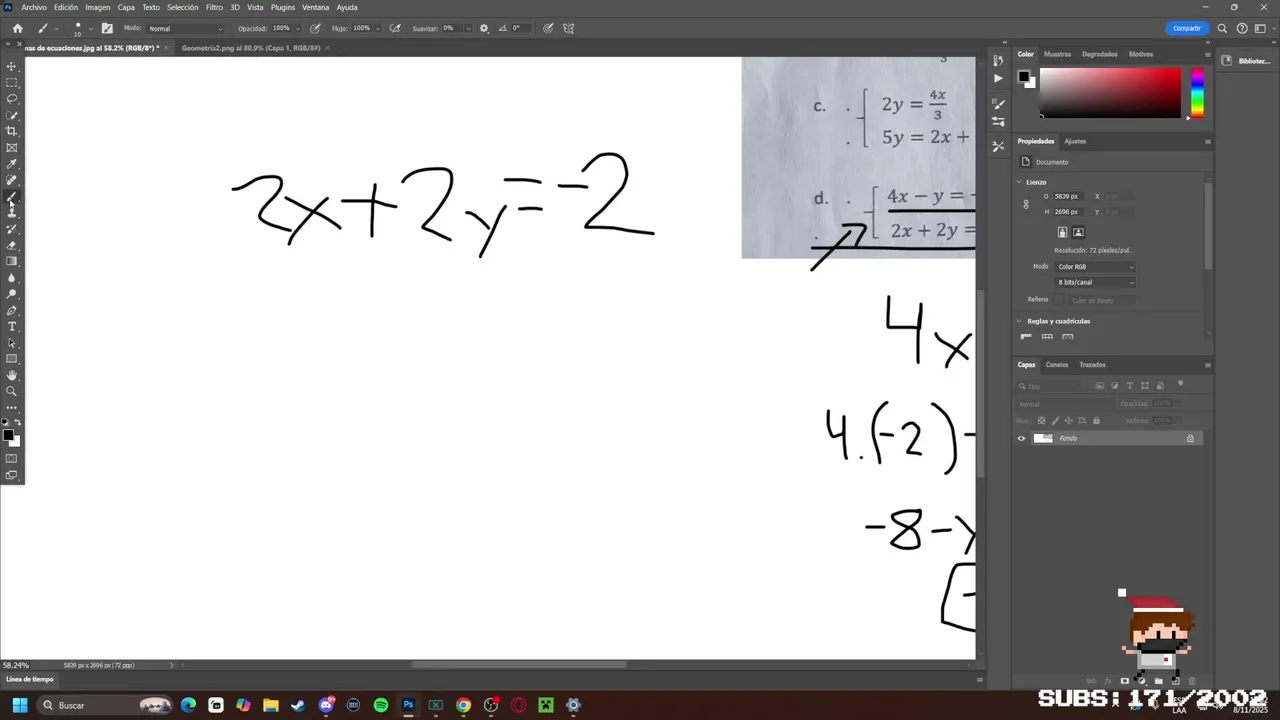Select the Frame tool

12,148
